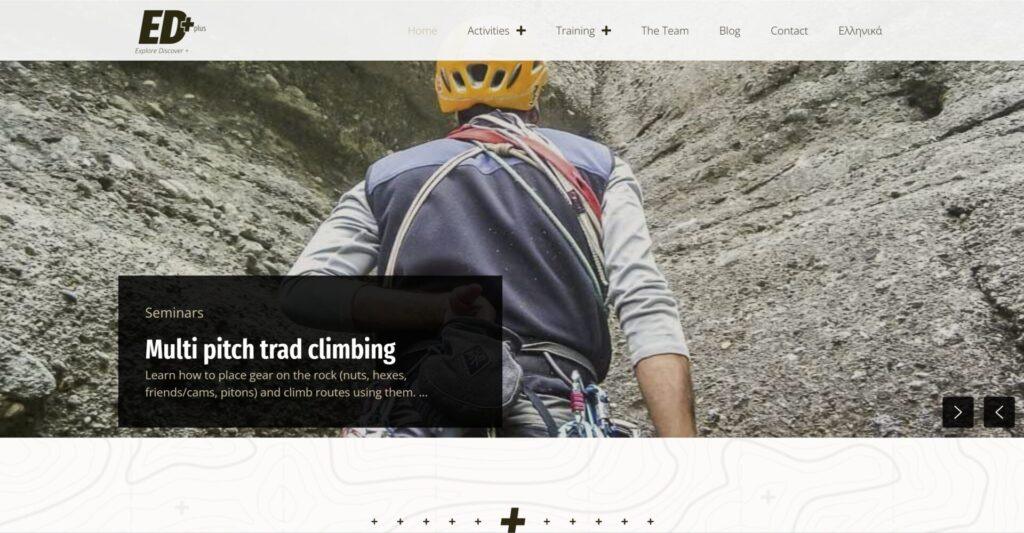
Task: Expand Training submenu via plus icon
Action: [606, 31]
